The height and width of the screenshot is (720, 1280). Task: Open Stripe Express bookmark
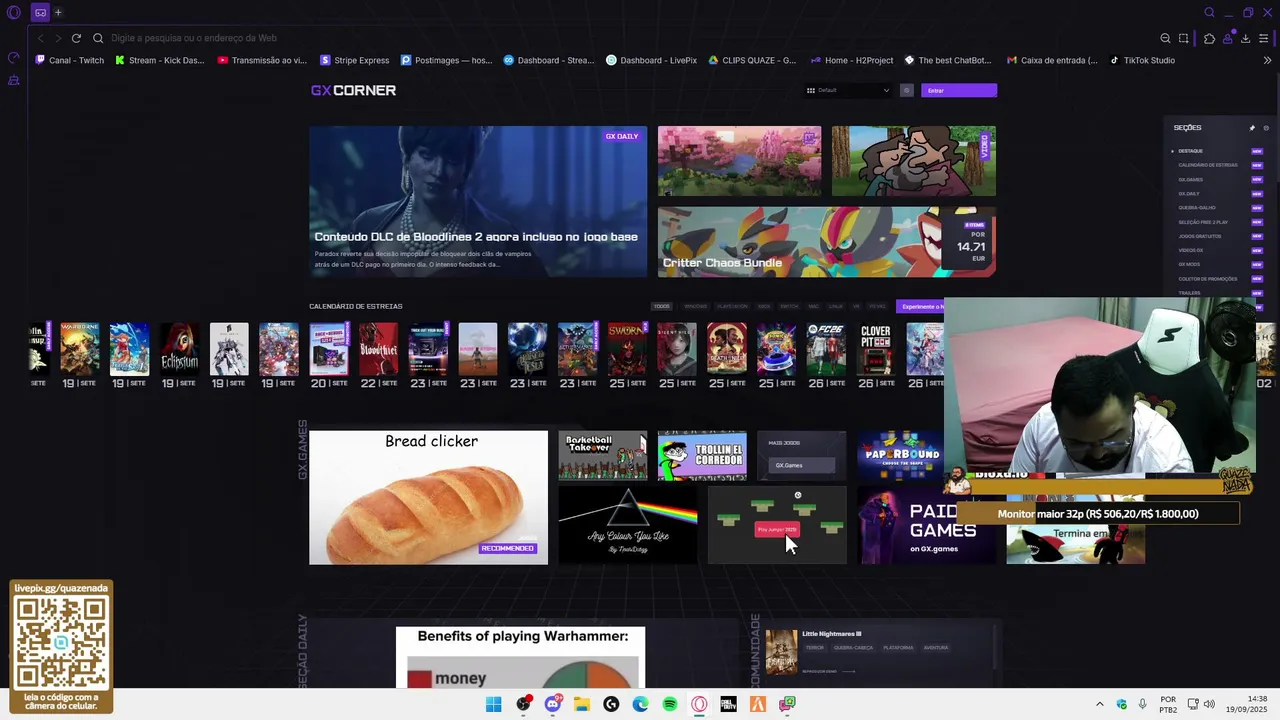[354, 60]
